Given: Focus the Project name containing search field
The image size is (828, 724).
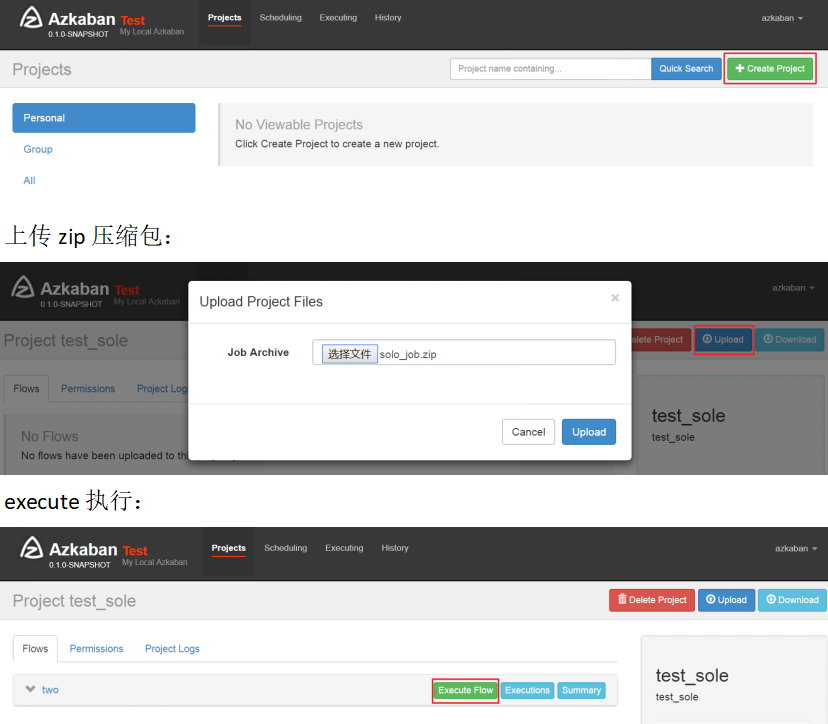Looking at the screenshot, I should click(x=550, y=69).
